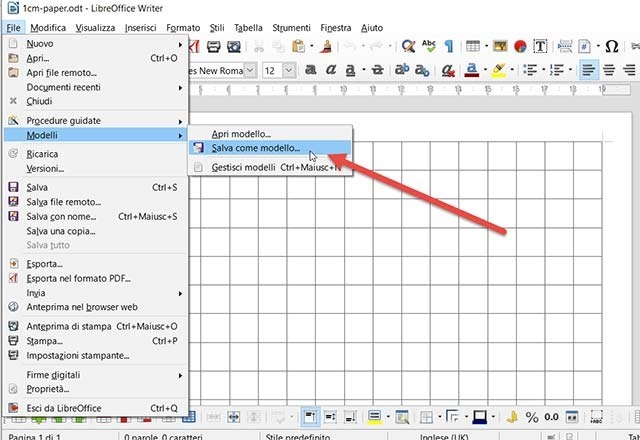Select Center alignment button
The width and height of the screenshot is (640, 440).
pos(609,70)
